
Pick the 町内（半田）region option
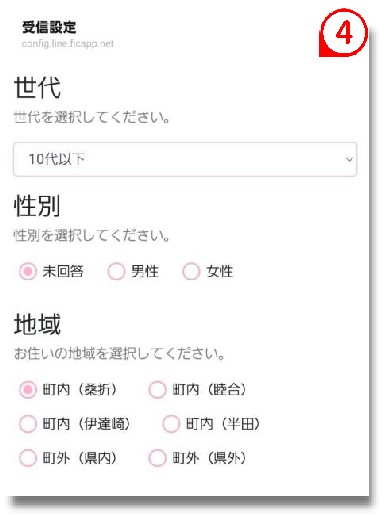(x=171, y=424)
